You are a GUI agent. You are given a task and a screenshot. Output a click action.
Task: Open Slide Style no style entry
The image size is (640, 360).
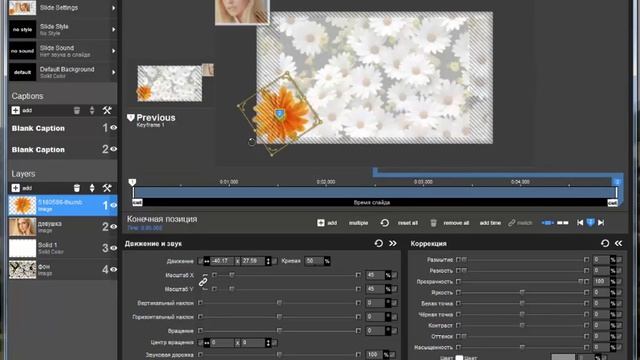tap(62, 29)
